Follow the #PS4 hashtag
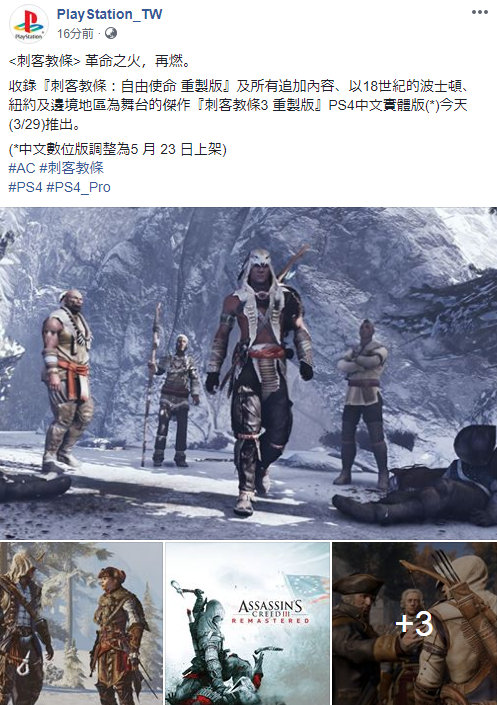497x705 pixels. pos(25,187)
